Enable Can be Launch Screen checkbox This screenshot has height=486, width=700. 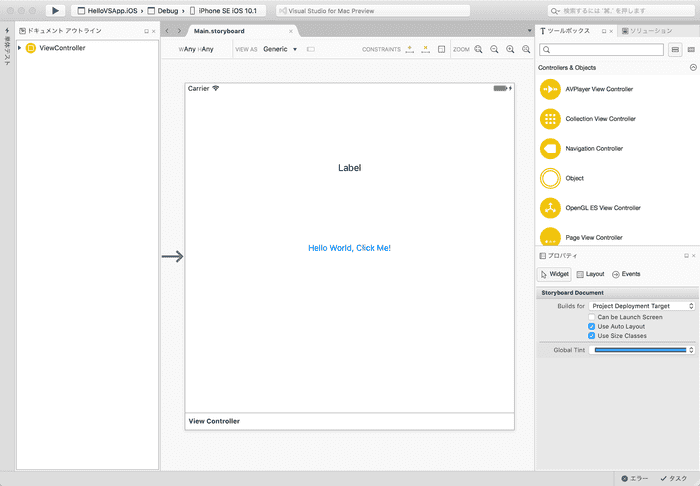pos(592,317)
